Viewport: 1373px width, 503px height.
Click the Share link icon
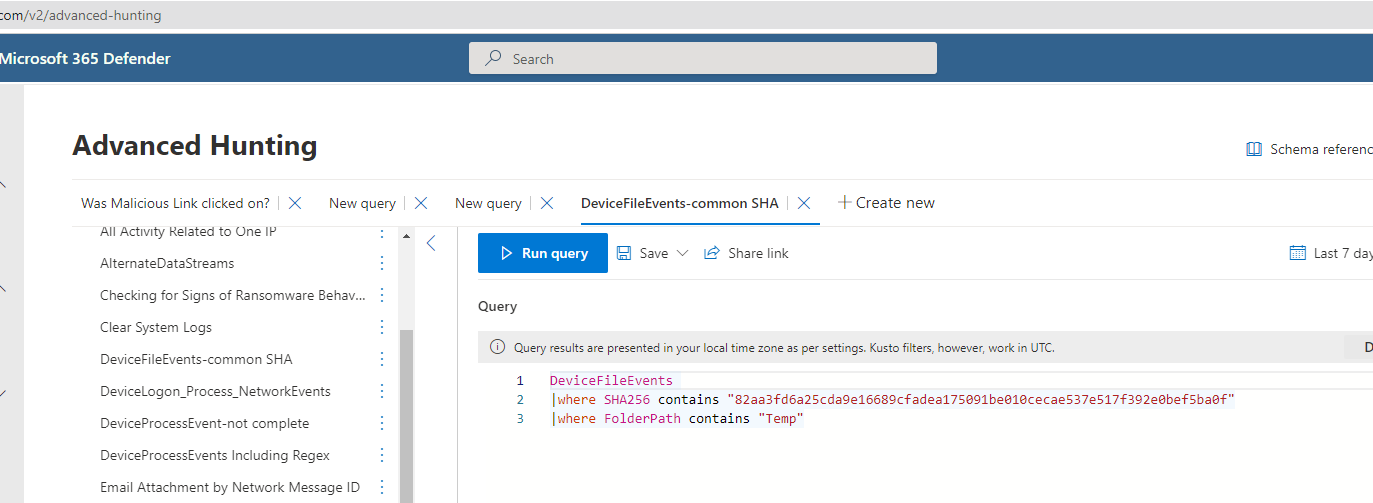coord(712,253)
